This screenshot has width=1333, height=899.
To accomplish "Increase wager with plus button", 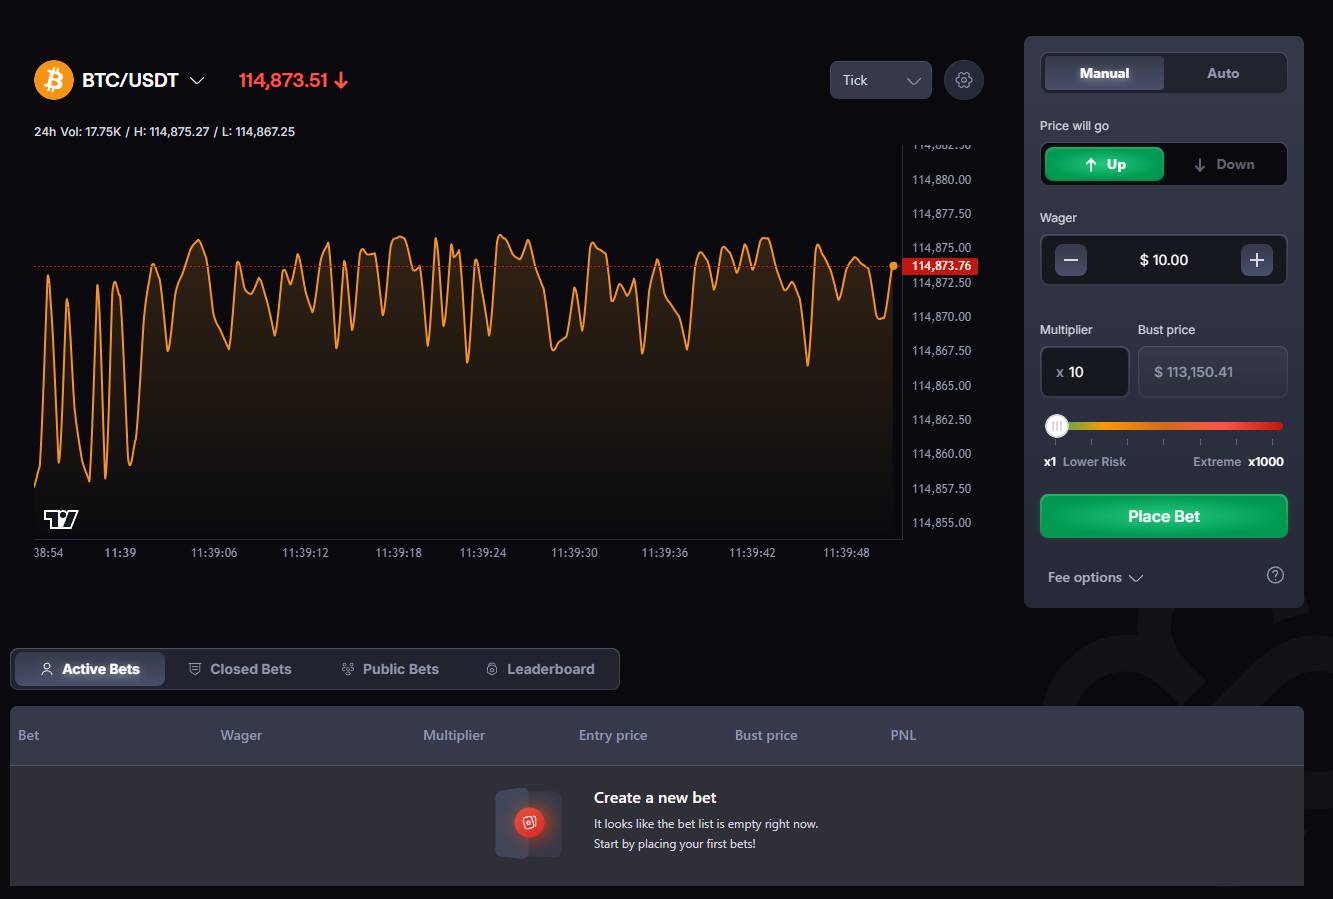I will (1257, 260).
